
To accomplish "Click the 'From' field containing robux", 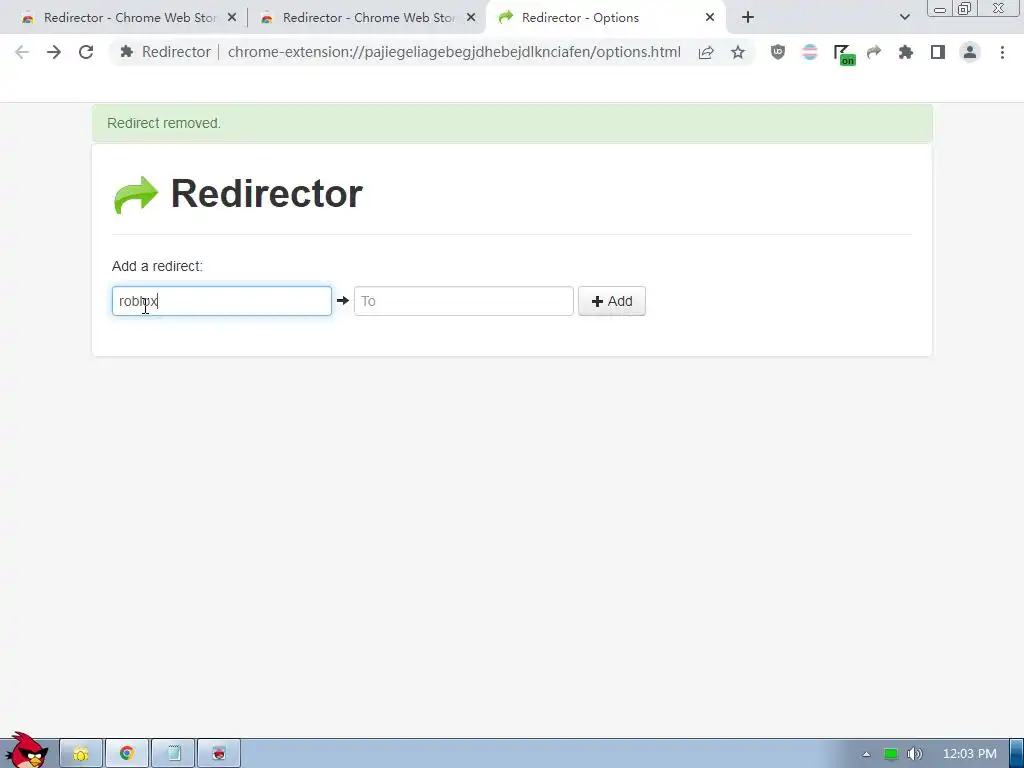I will 221,301.
